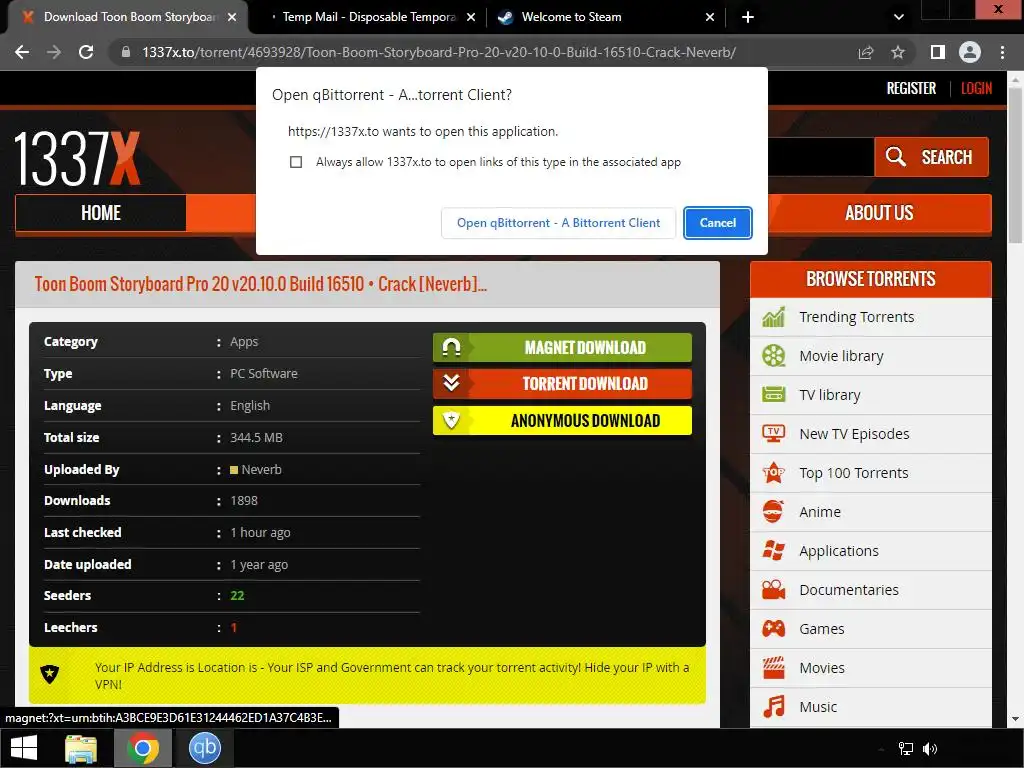Close the Temp Mail tab

[471, 18]
